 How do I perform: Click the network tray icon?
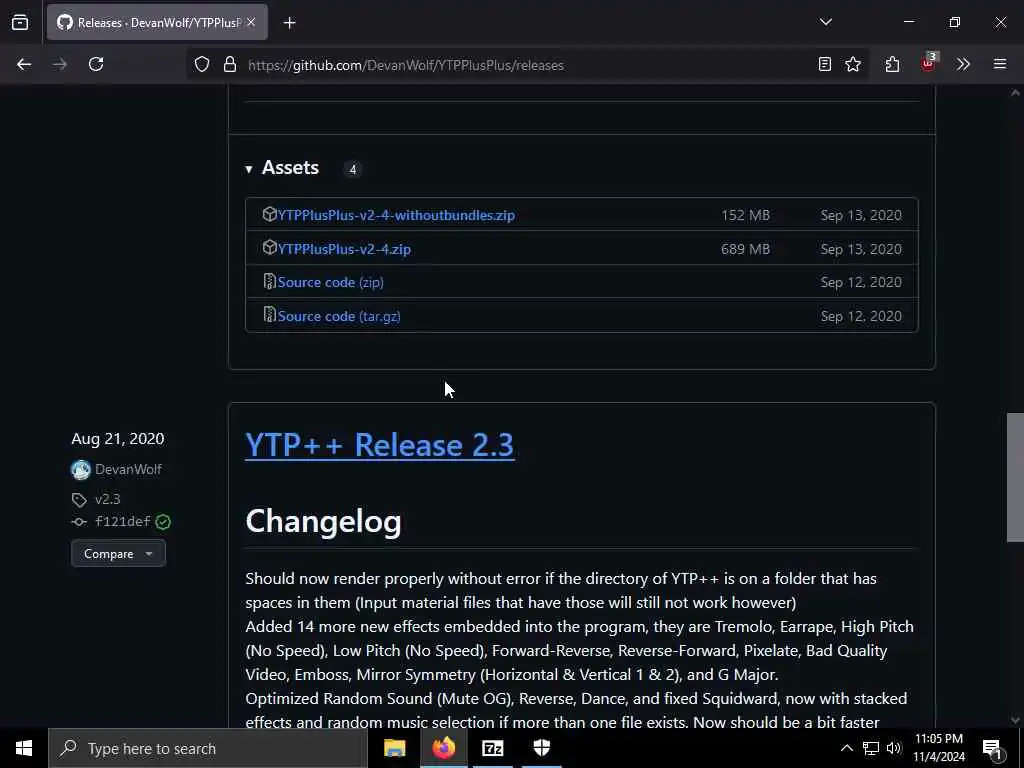871,748
